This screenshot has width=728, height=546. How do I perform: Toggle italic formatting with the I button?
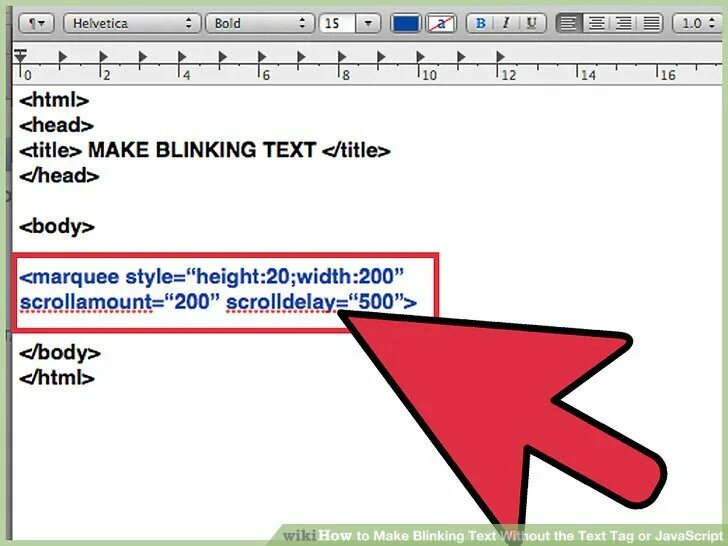click(x=506, y=23)
